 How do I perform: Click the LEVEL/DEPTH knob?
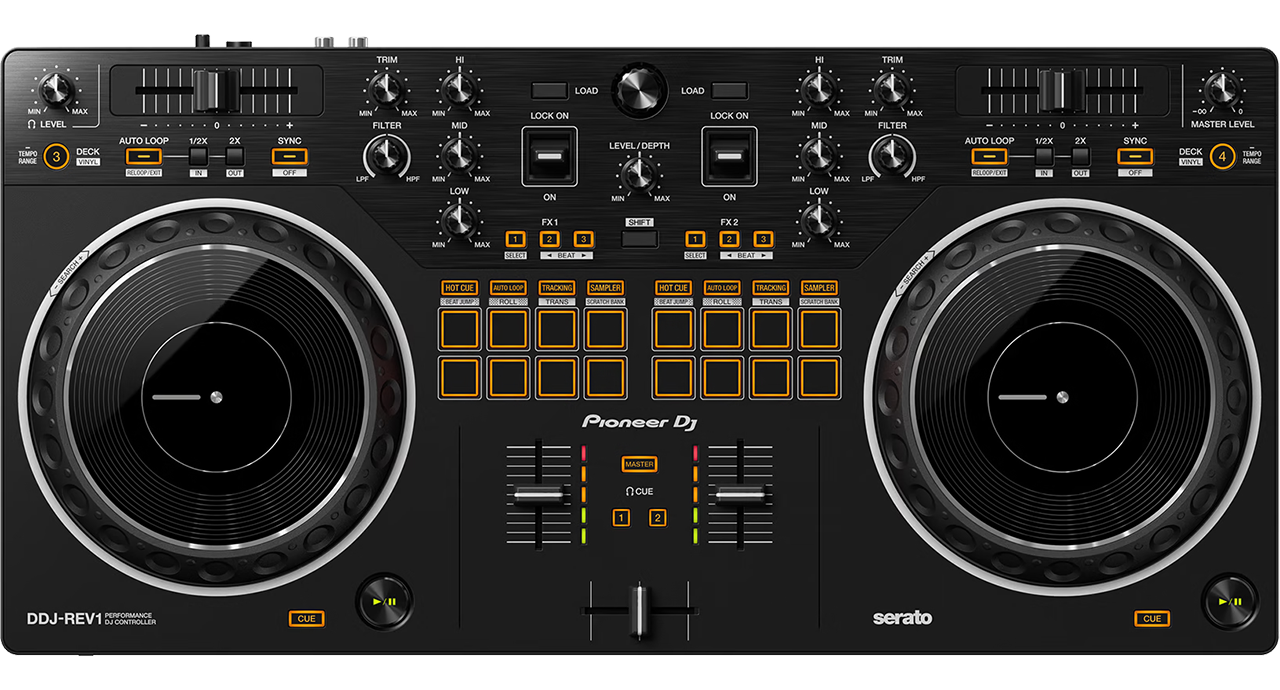pyautogui.click(x=639, y=175)
